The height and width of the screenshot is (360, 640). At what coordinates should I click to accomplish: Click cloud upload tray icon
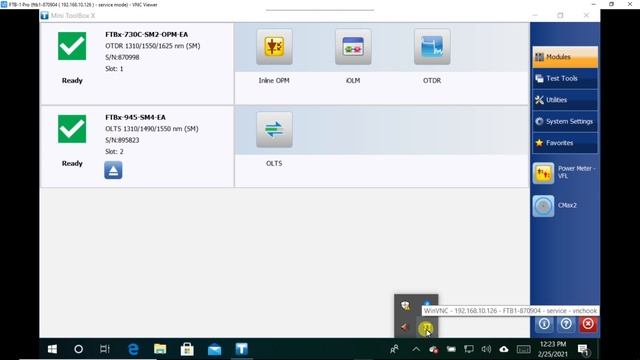coord(504,349)
